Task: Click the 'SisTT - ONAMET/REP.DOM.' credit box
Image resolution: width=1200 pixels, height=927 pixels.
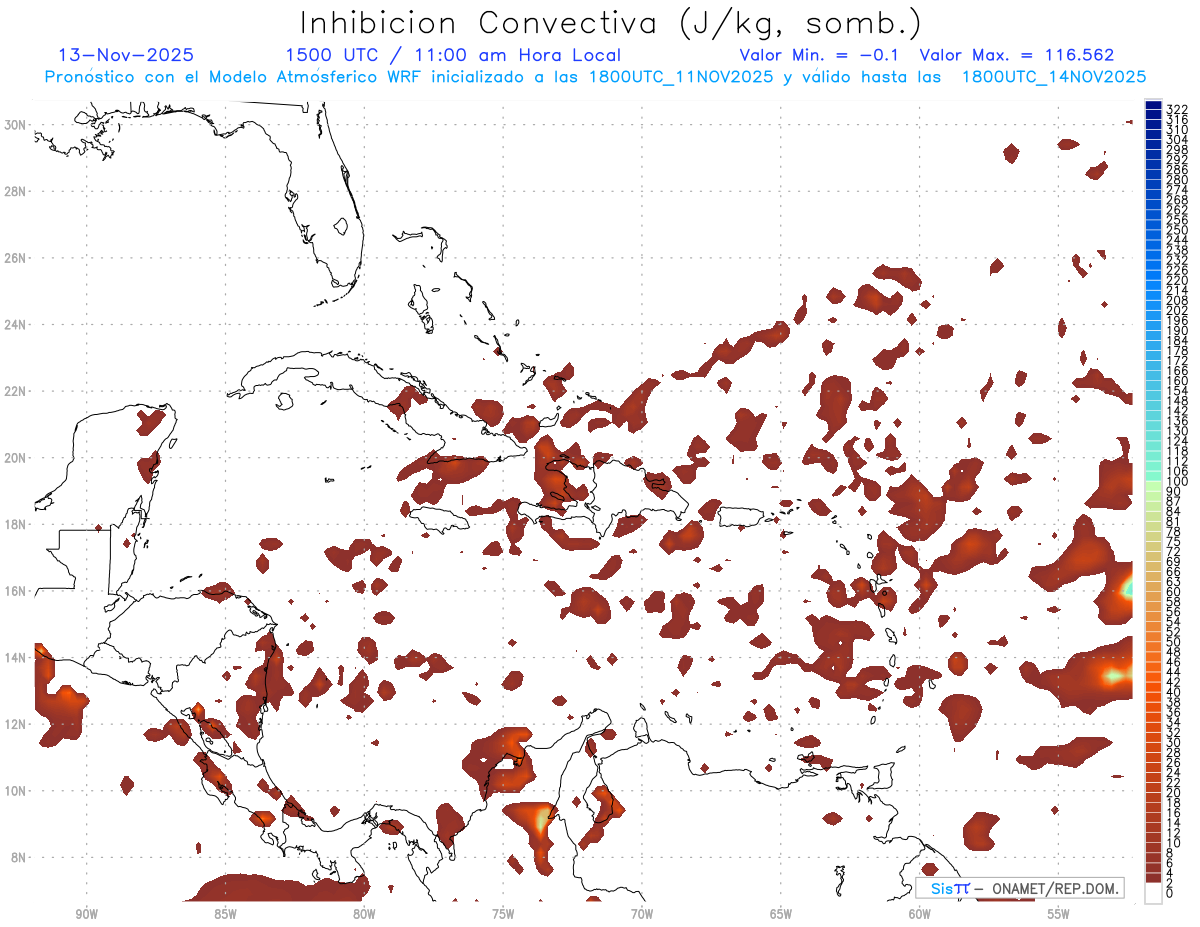Action: 1020,888
